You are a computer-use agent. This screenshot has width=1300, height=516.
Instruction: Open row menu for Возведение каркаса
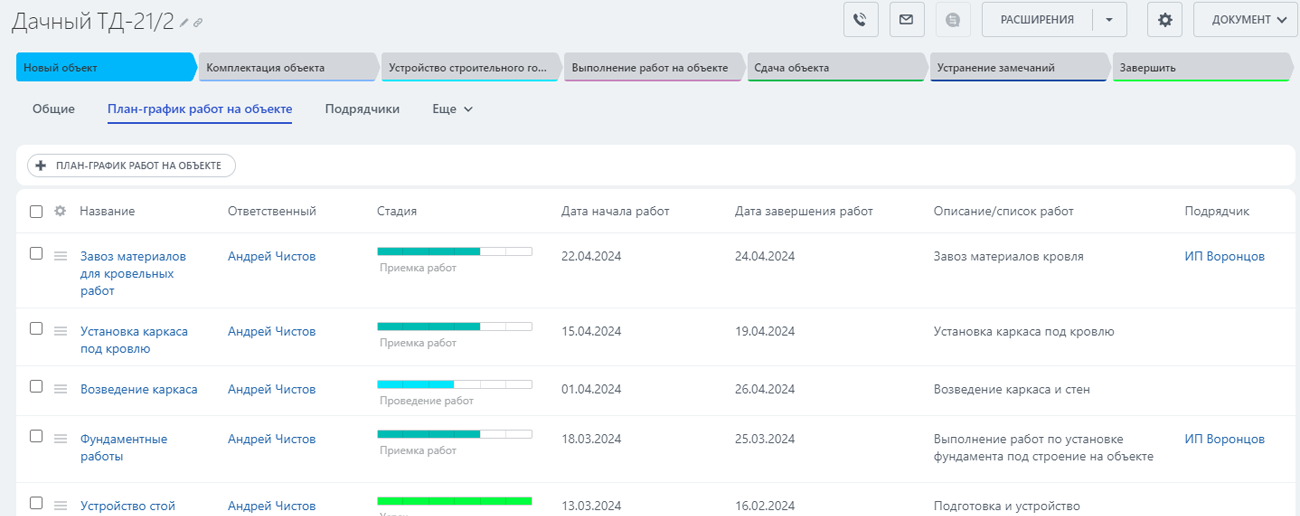(60, 389)
